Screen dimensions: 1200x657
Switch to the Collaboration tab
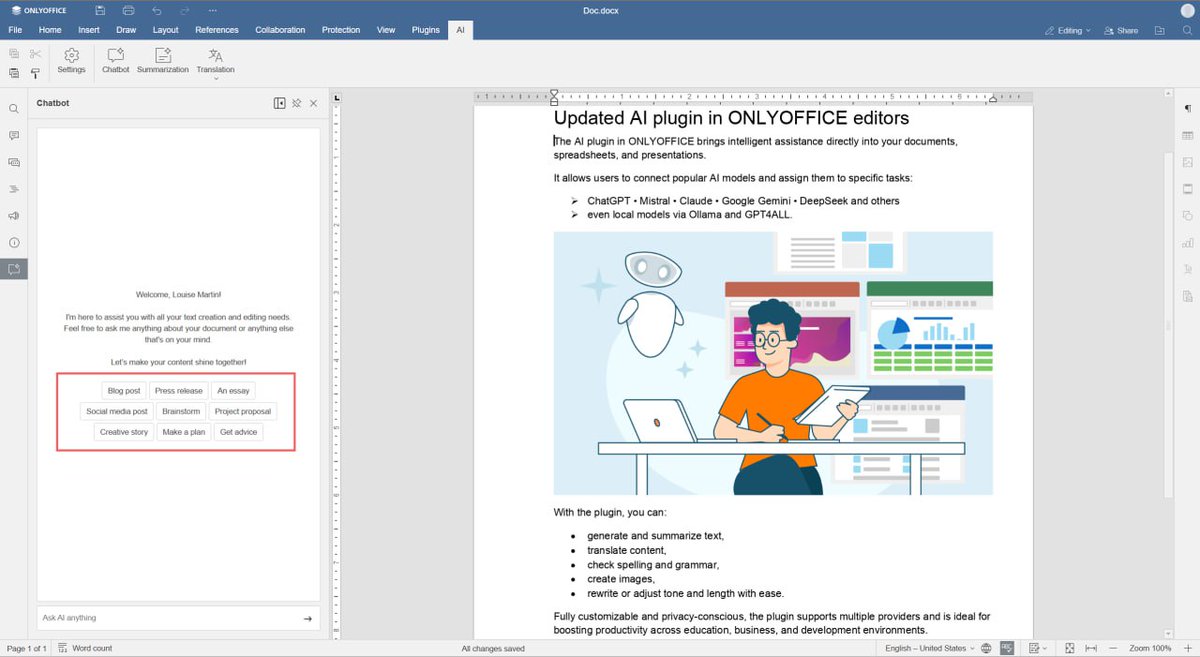coord(280,30)
